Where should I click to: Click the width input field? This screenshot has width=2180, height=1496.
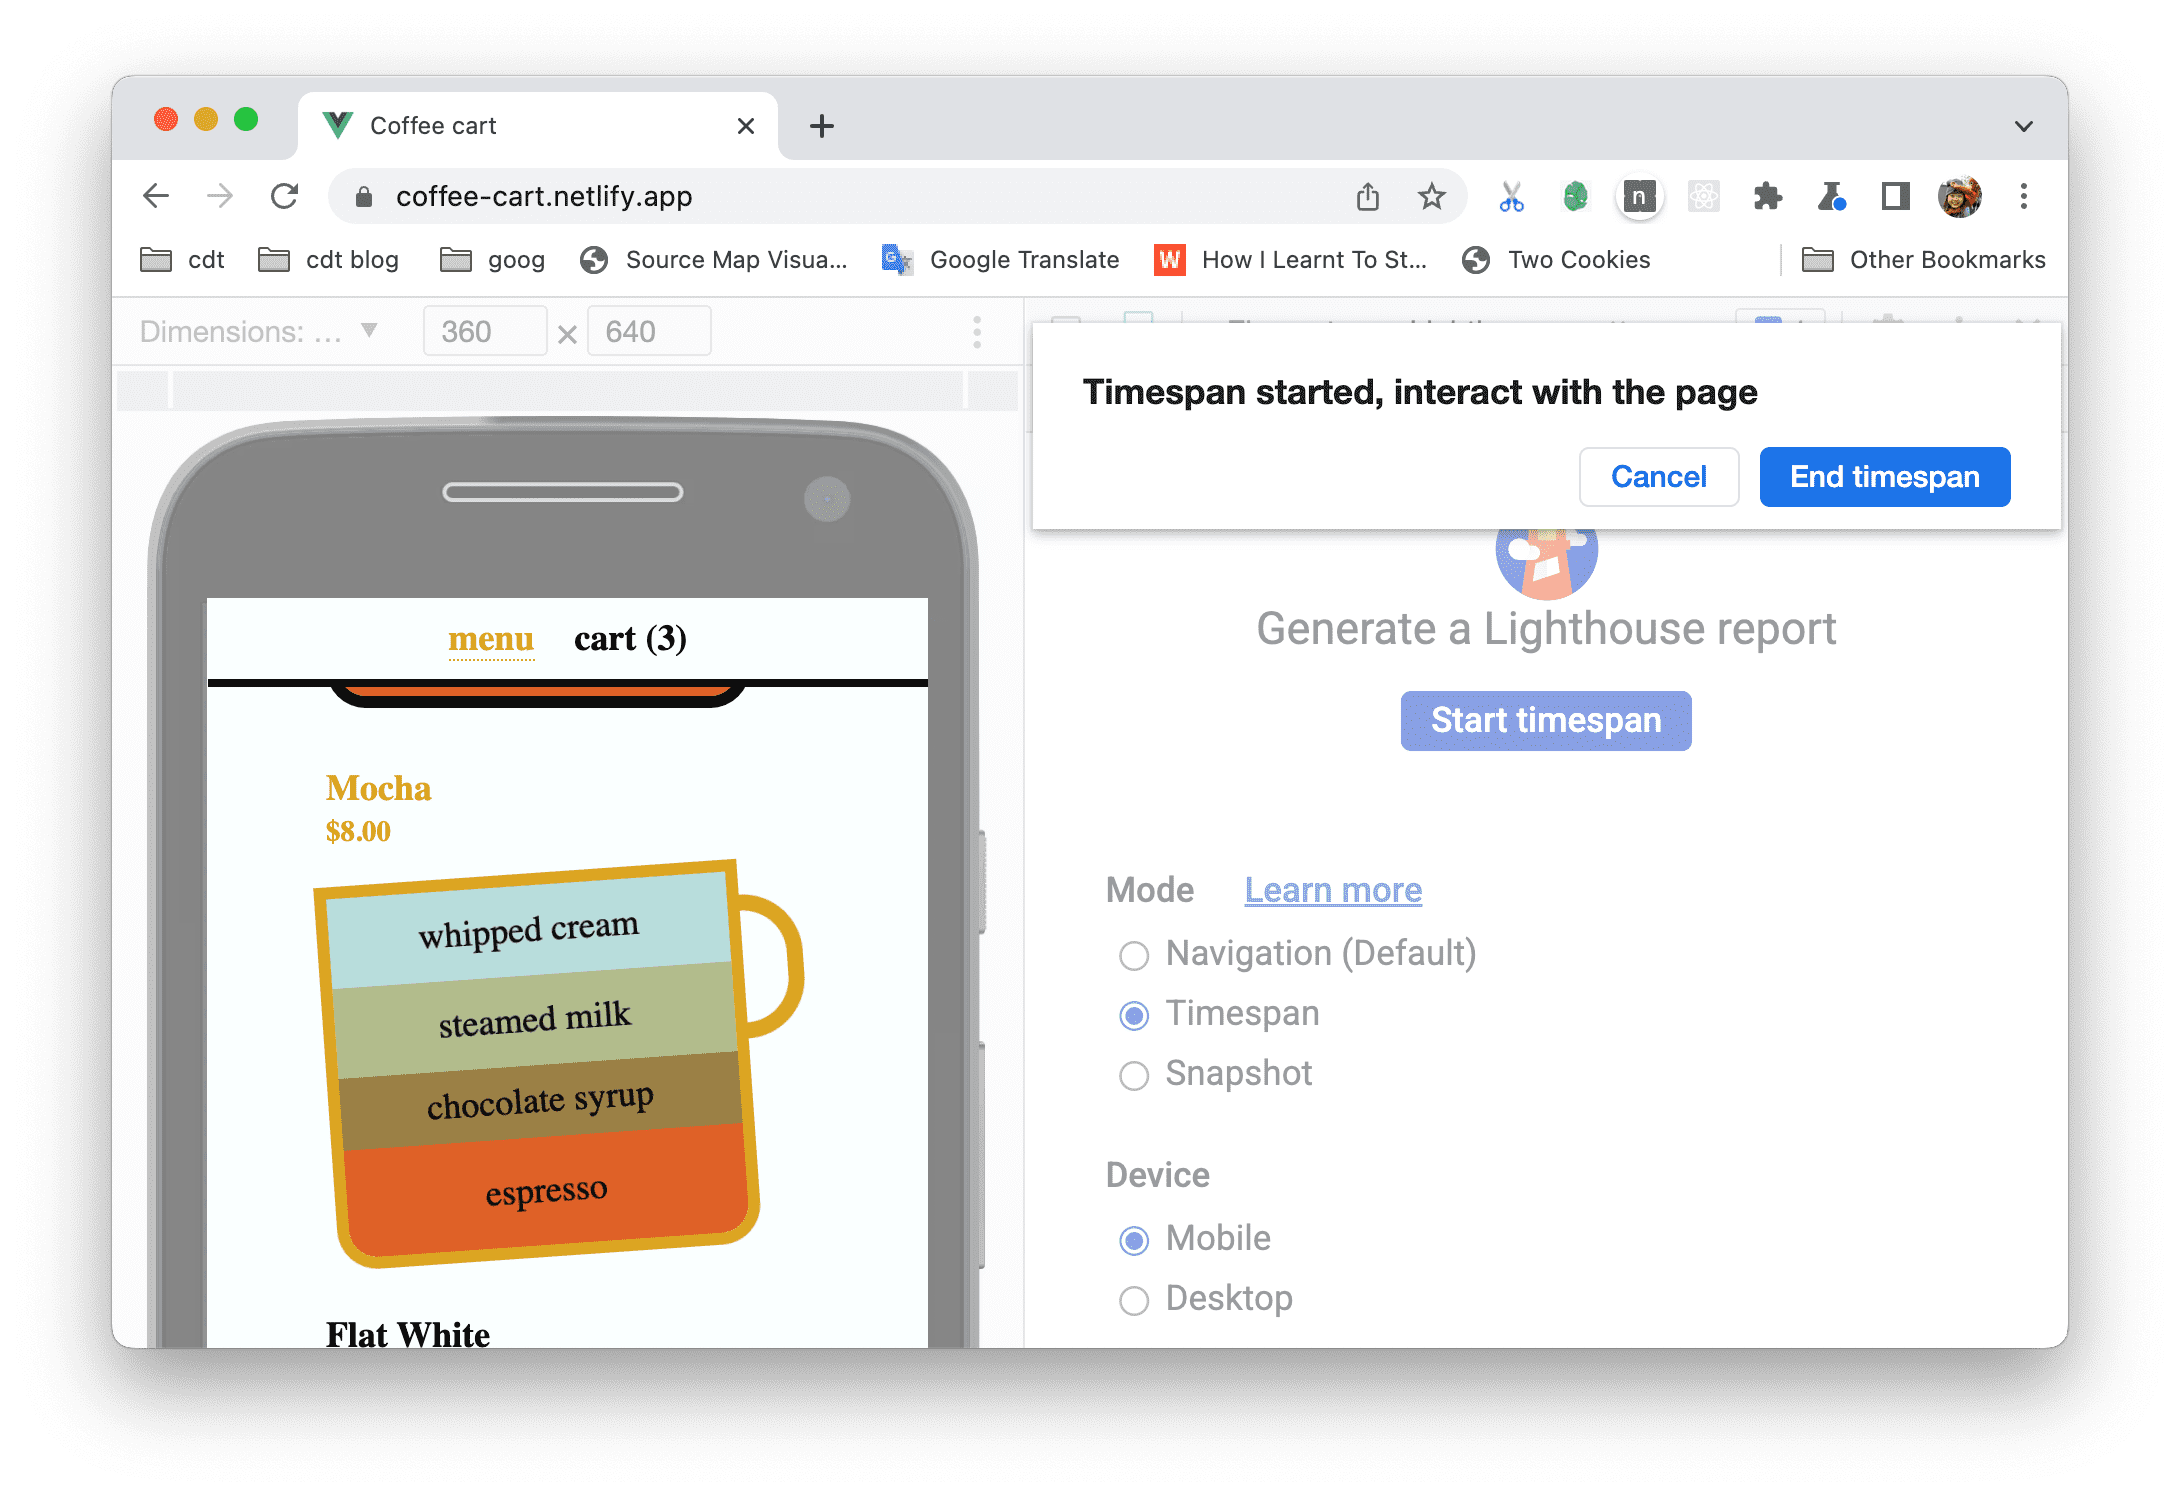click(482, 333)
